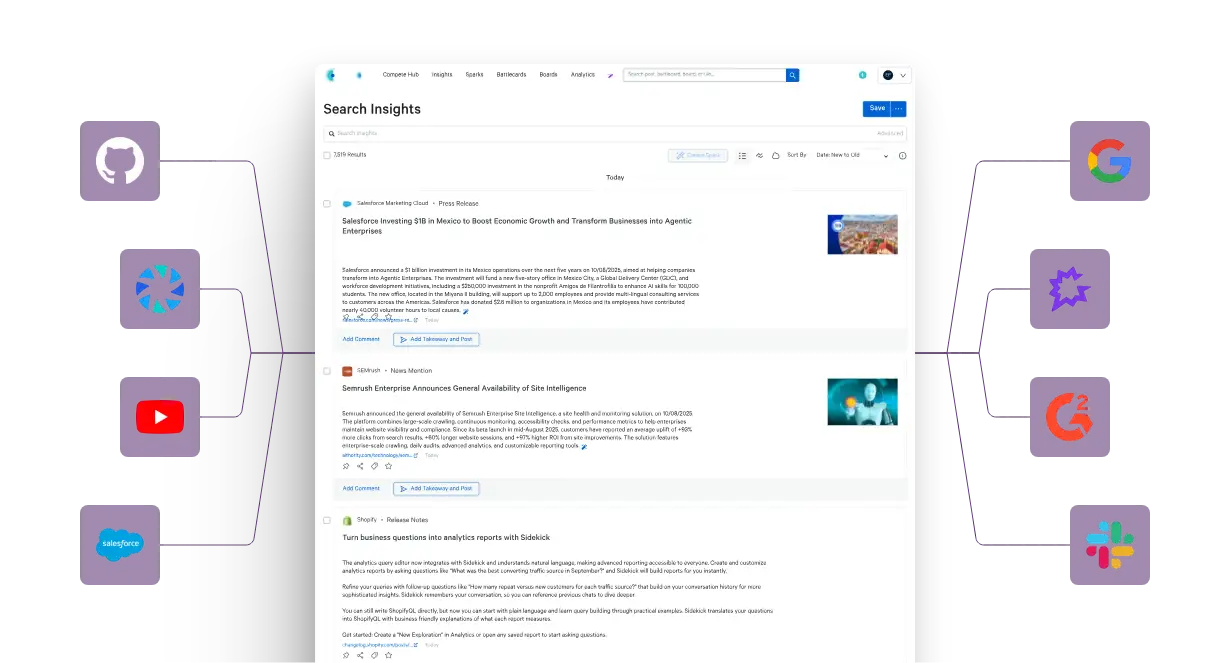Click the Mexico city thumbnail image
Screen dimensions: 1230x663
pyautogui.click(x=862, y=234)
